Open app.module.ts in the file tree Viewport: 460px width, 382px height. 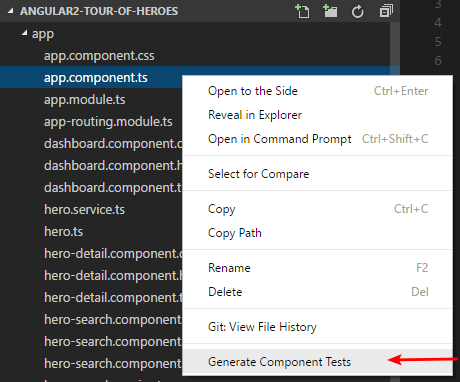(85, 100)
